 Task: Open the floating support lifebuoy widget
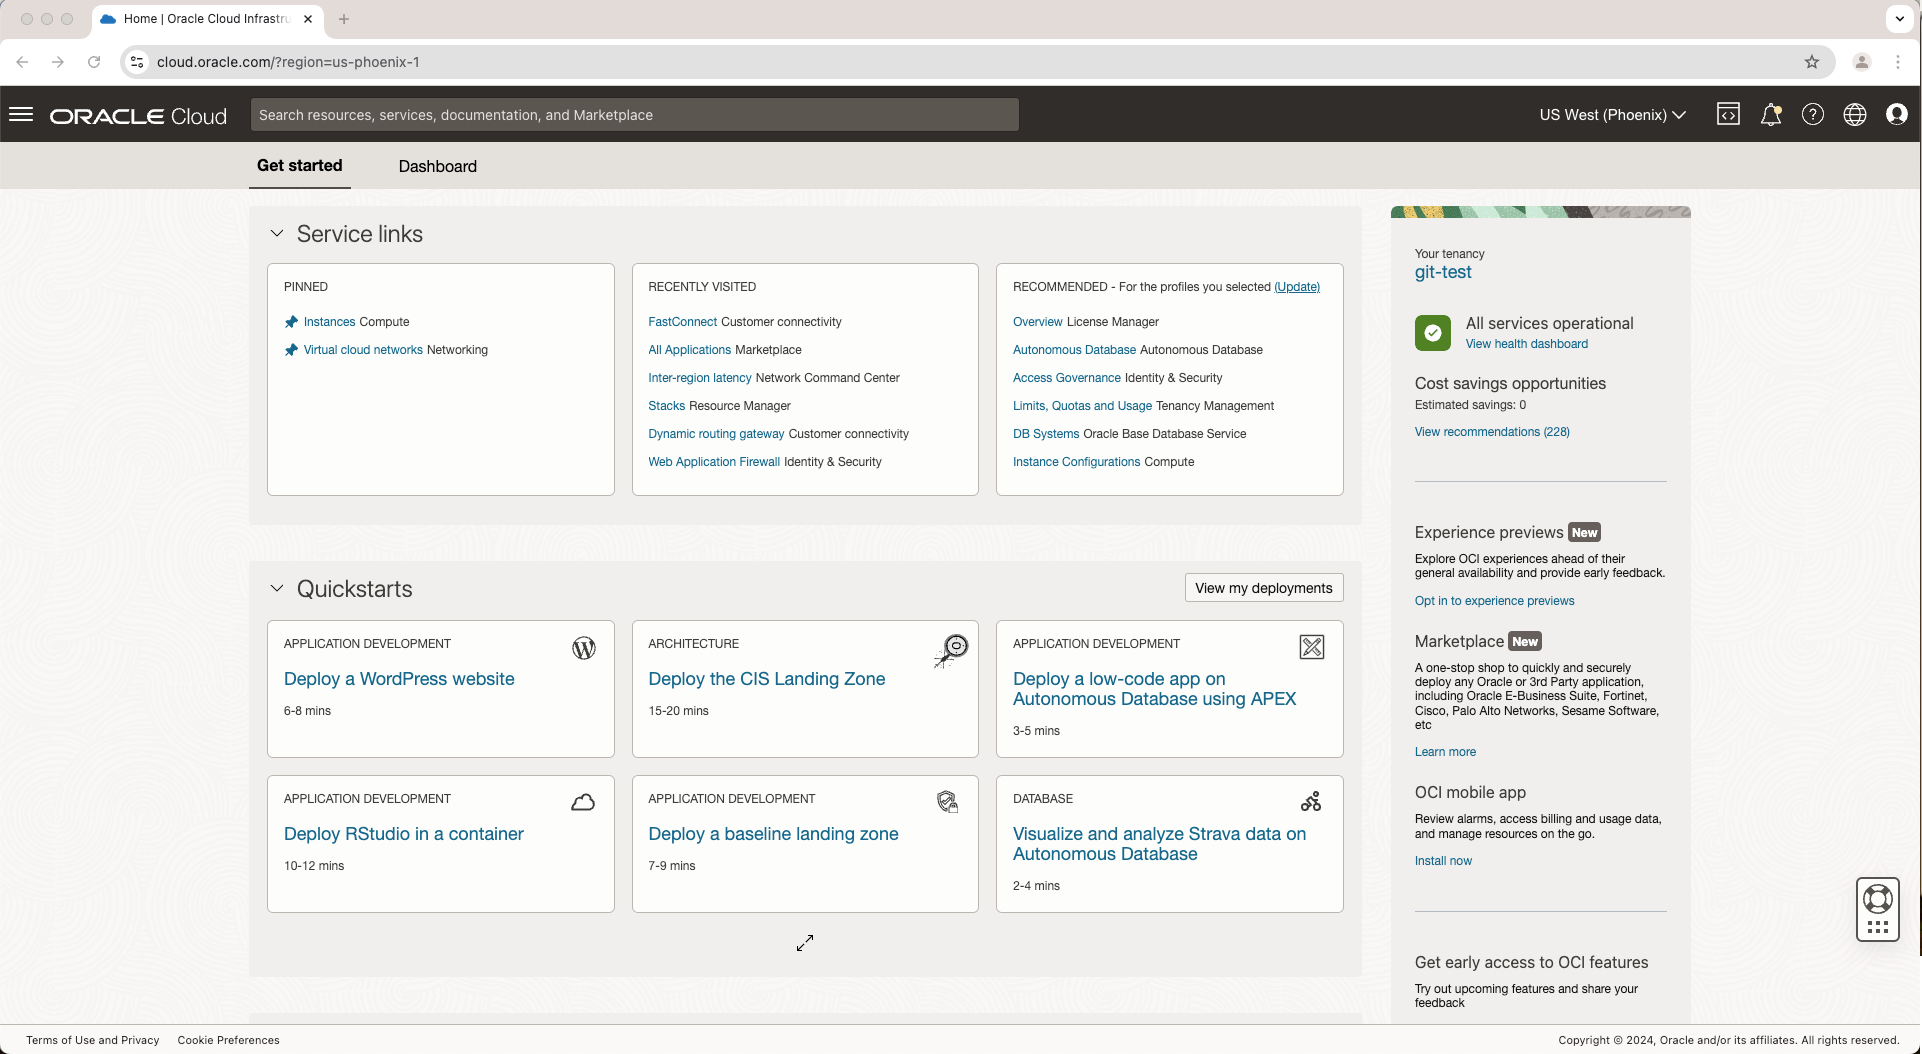pyautogui.click(x=1877, y=900)
